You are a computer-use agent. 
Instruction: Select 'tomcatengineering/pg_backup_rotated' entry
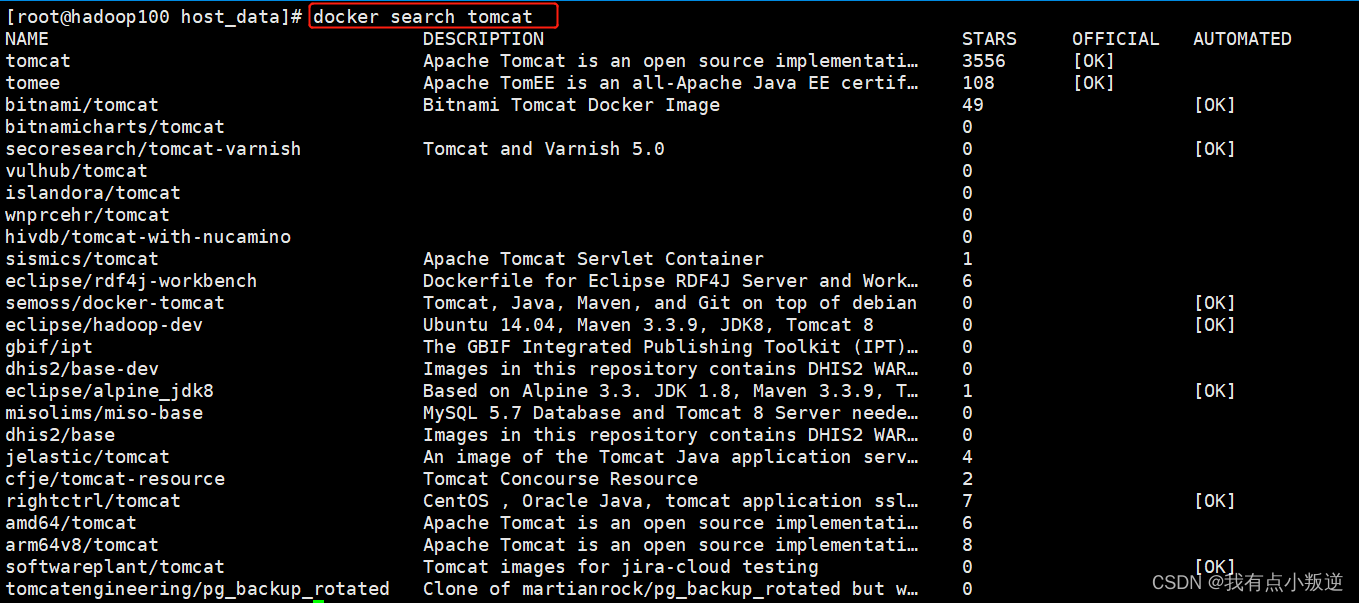click(x=197, y=589)
